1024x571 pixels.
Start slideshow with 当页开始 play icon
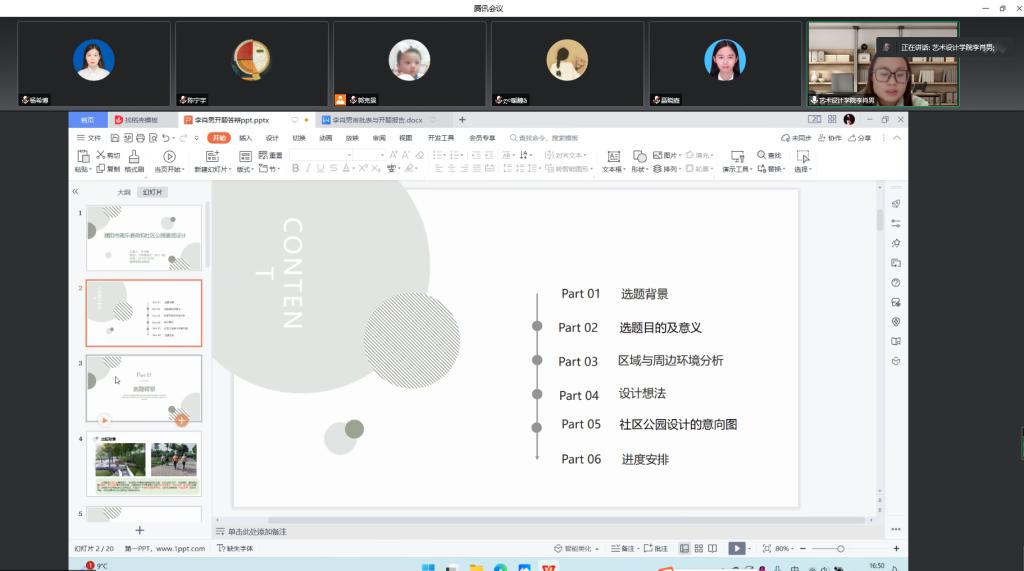169,156
